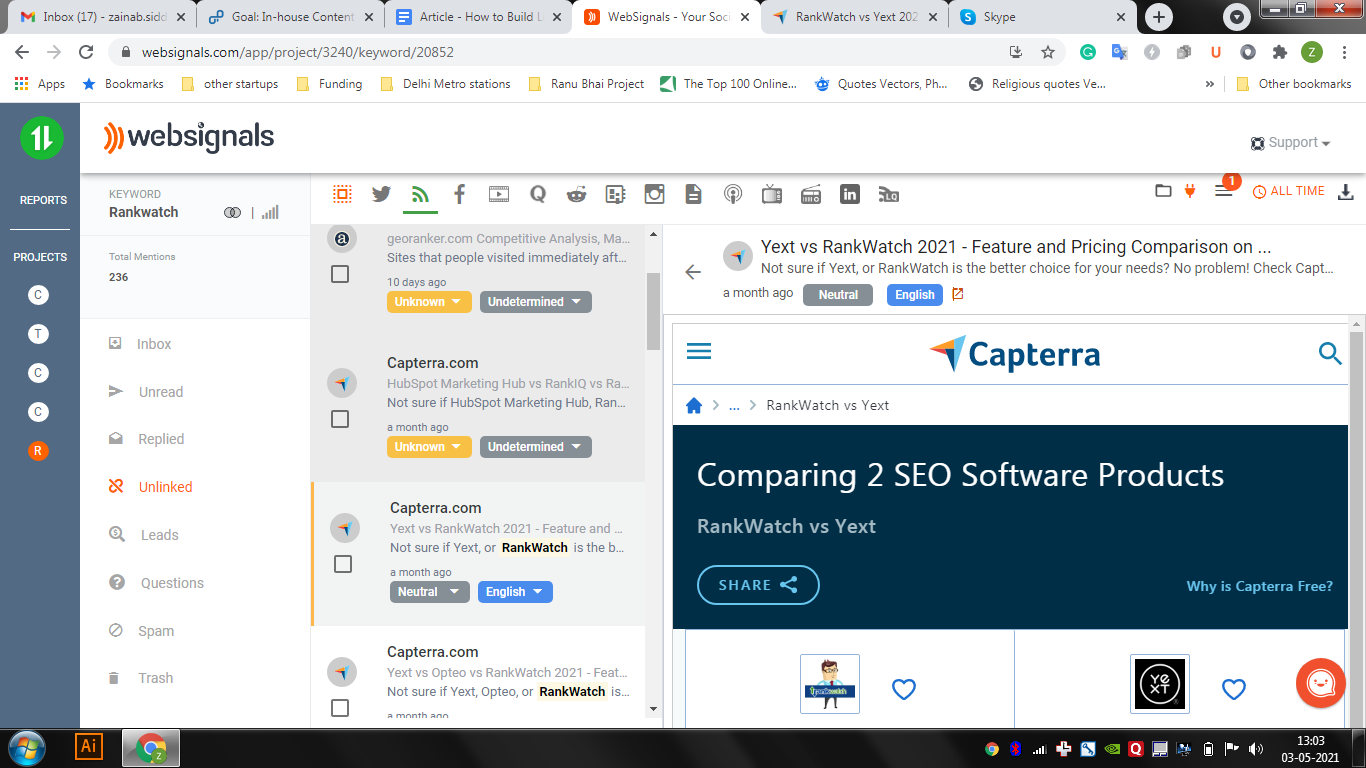Open the Leads folder
1366x768 pixels.
coord(159,535)
